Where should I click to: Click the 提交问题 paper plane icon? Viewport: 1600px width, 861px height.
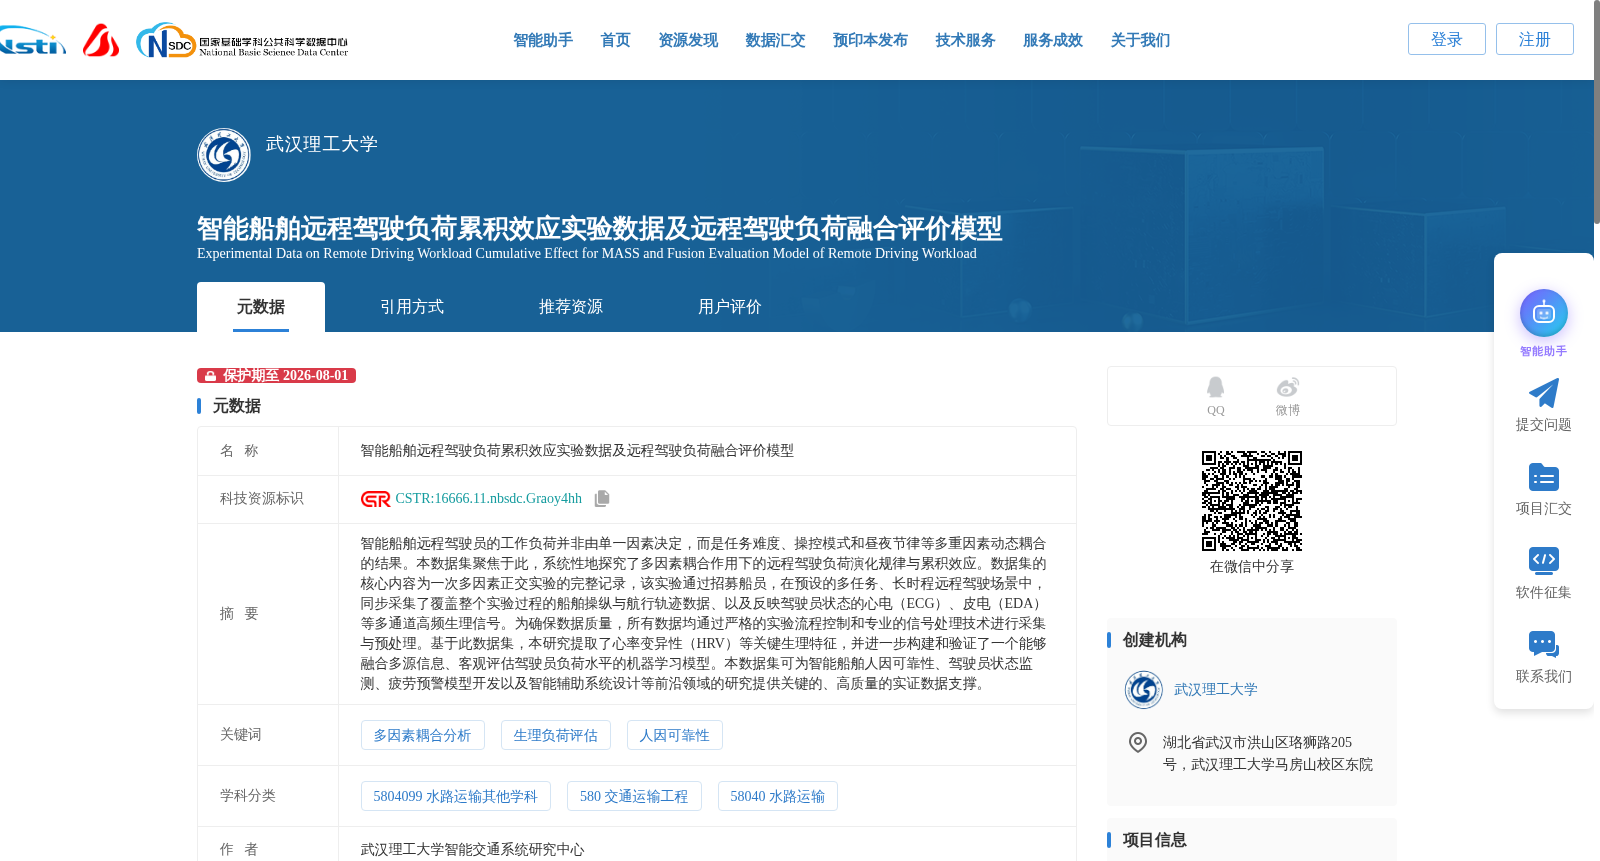point(1543,393)
